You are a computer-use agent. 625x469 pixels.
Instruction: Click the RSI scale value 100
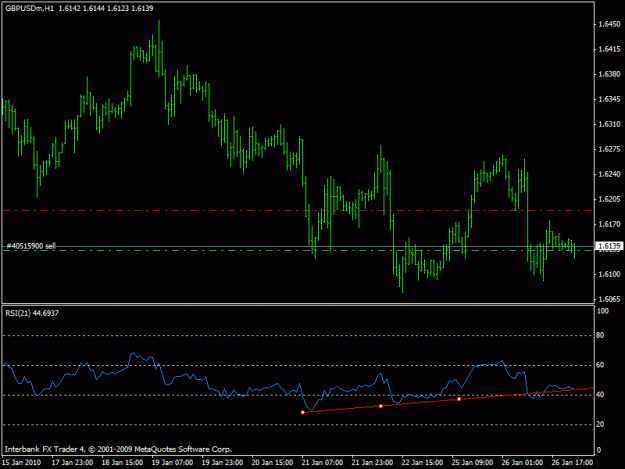(x=603, y=311)
